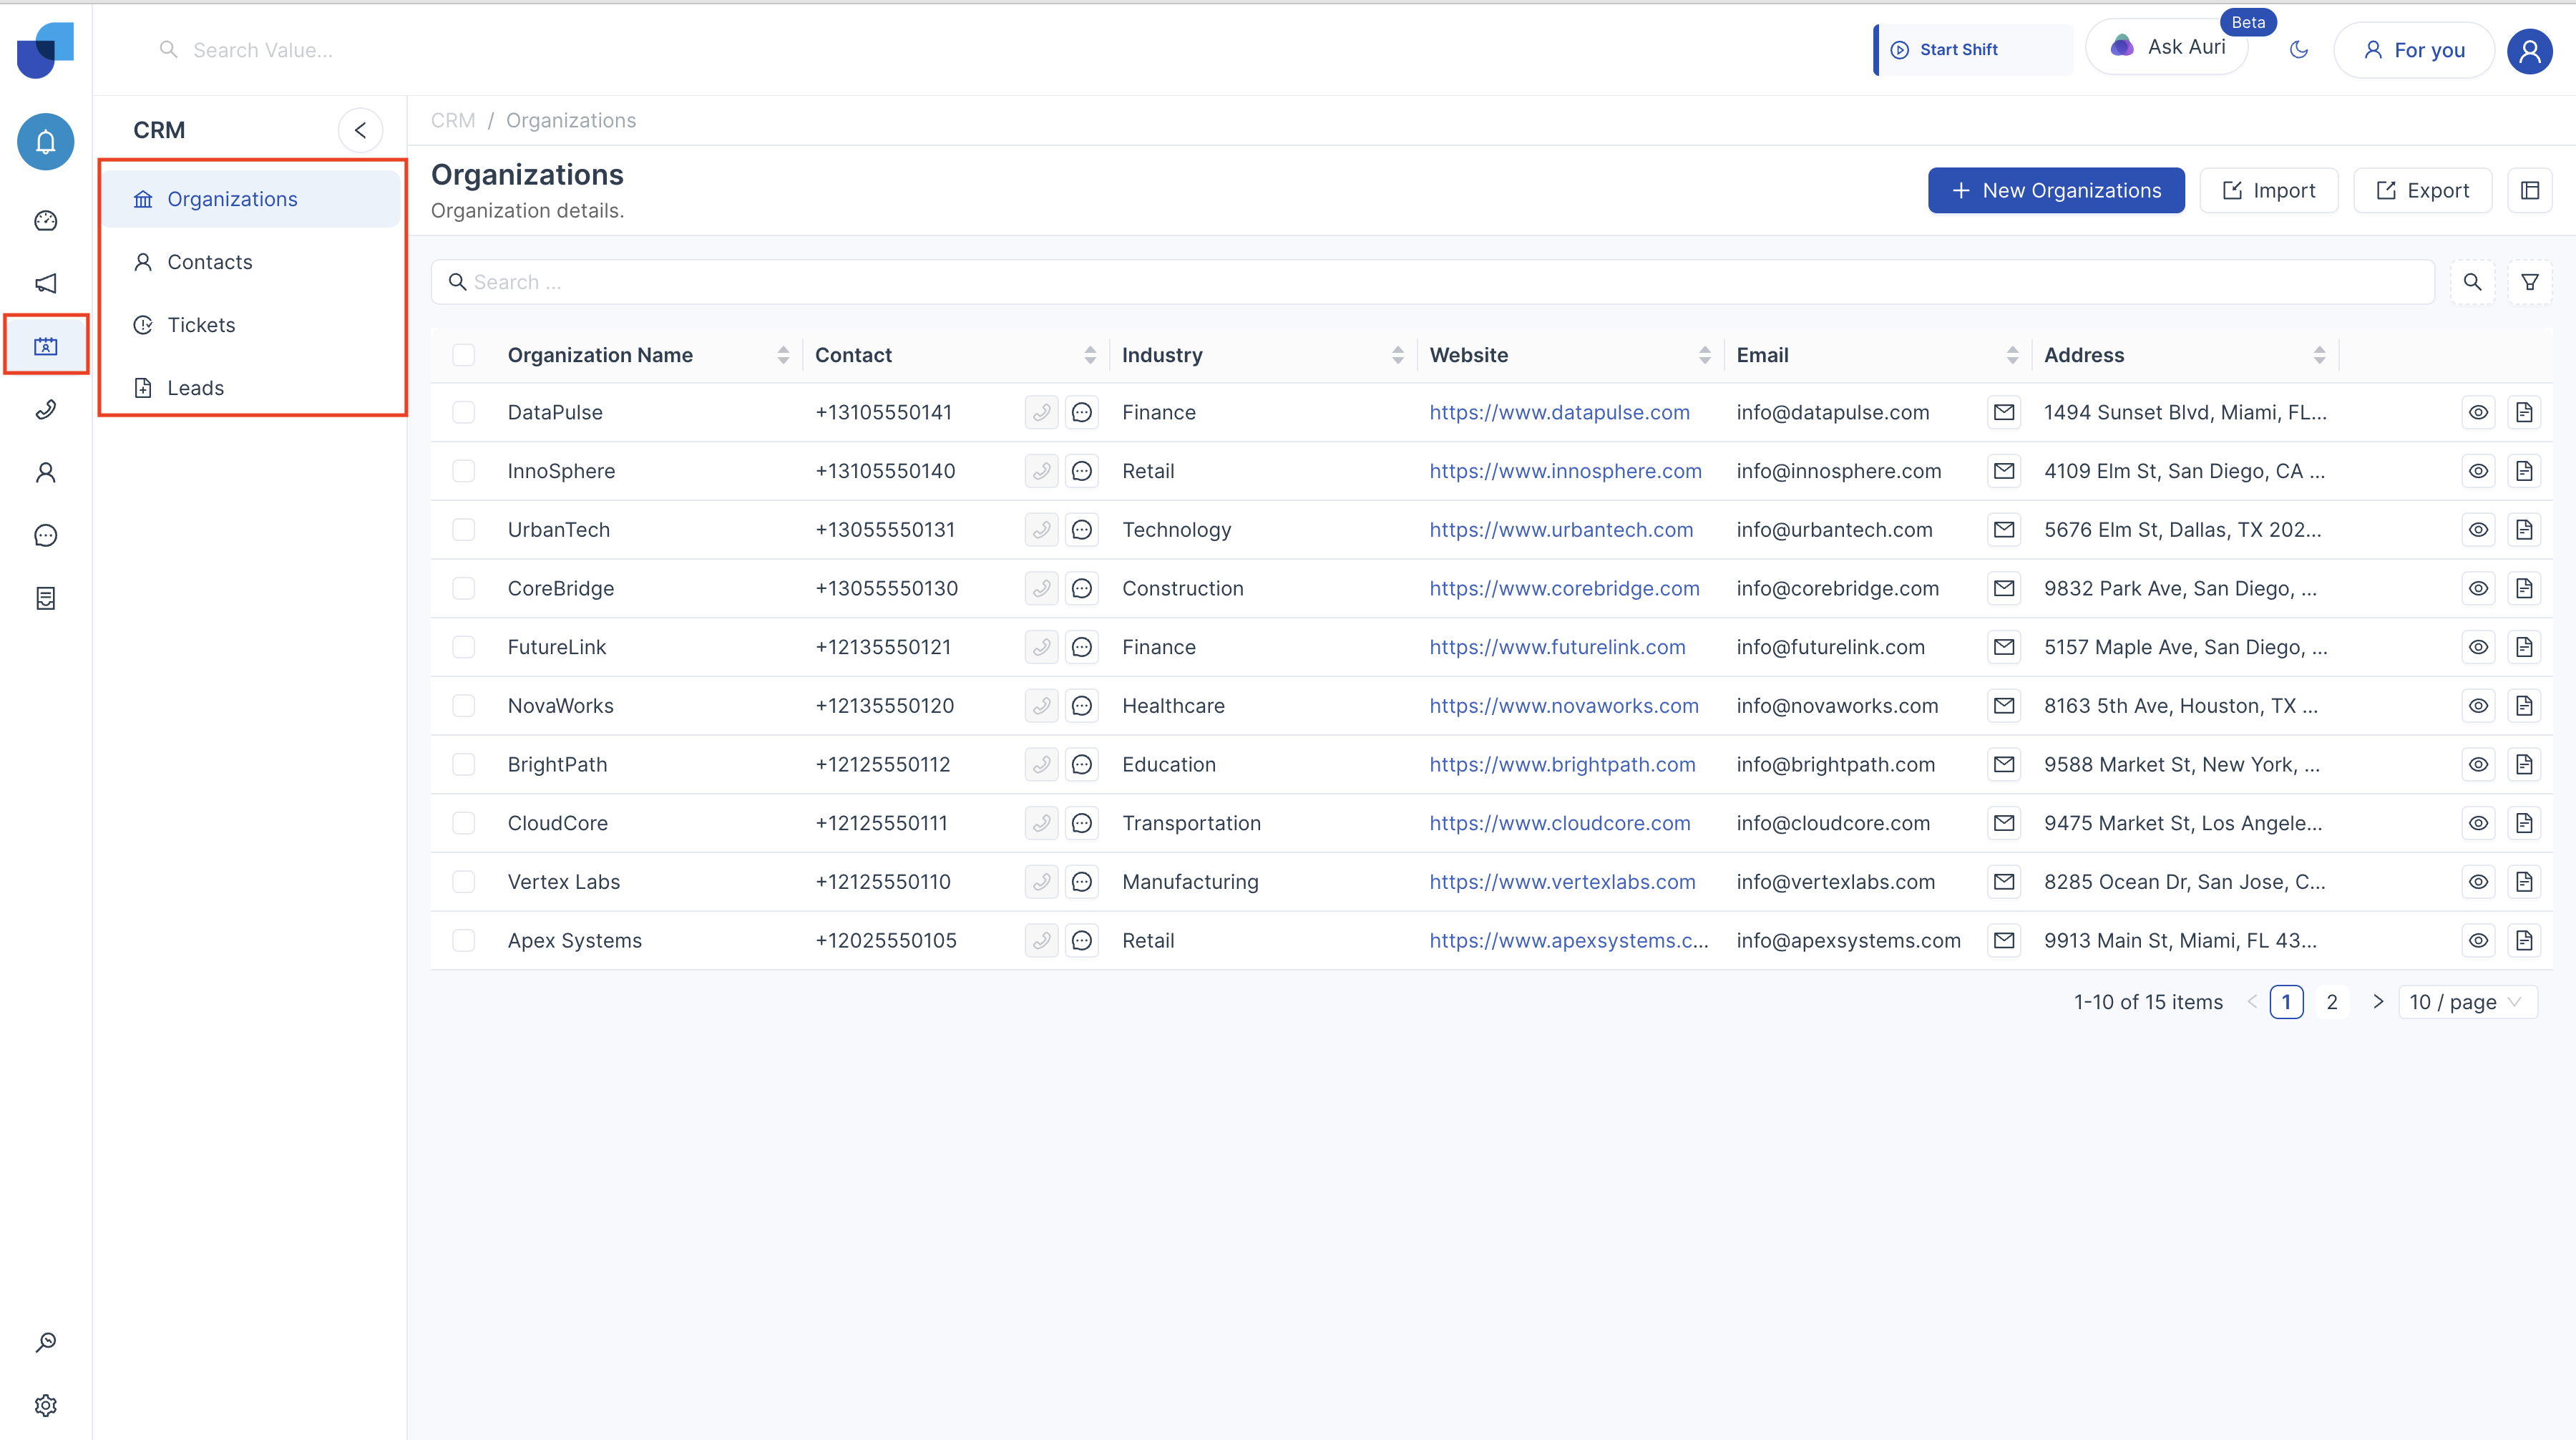Viewport: 2576px width, 1440px height.
Task: Open document icon for CoreBridge row
Action: (x=2524, y=588)
